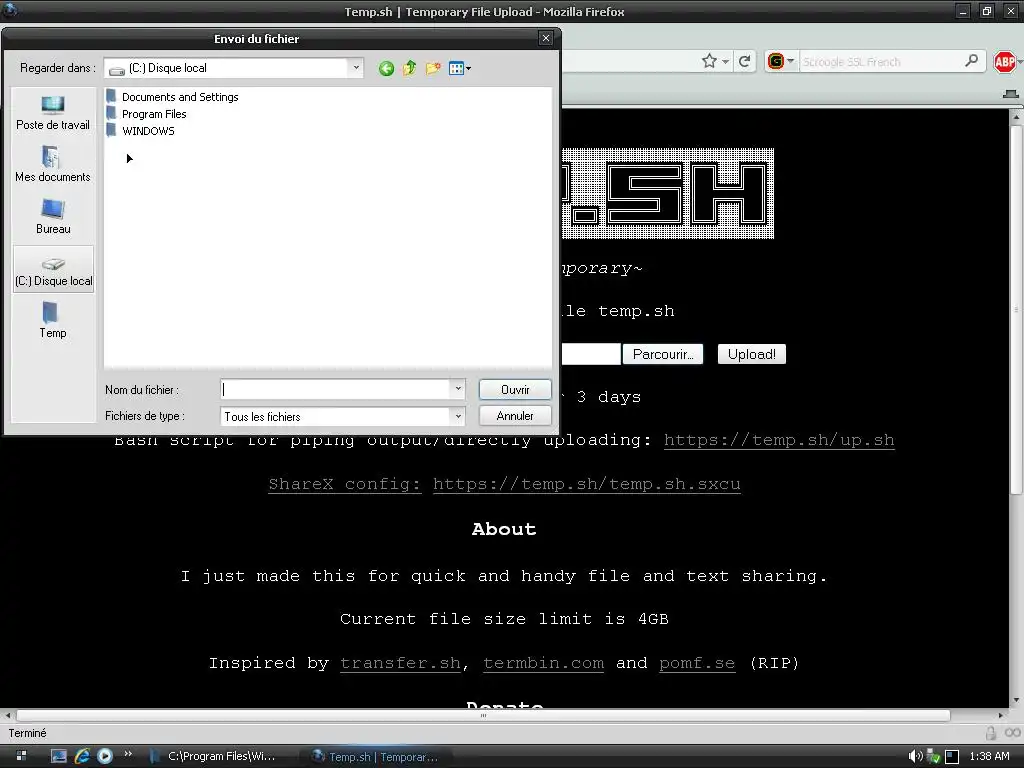Click the volume speaker tray icon
Screen dimensions: 1024x768
pos(916,756)
